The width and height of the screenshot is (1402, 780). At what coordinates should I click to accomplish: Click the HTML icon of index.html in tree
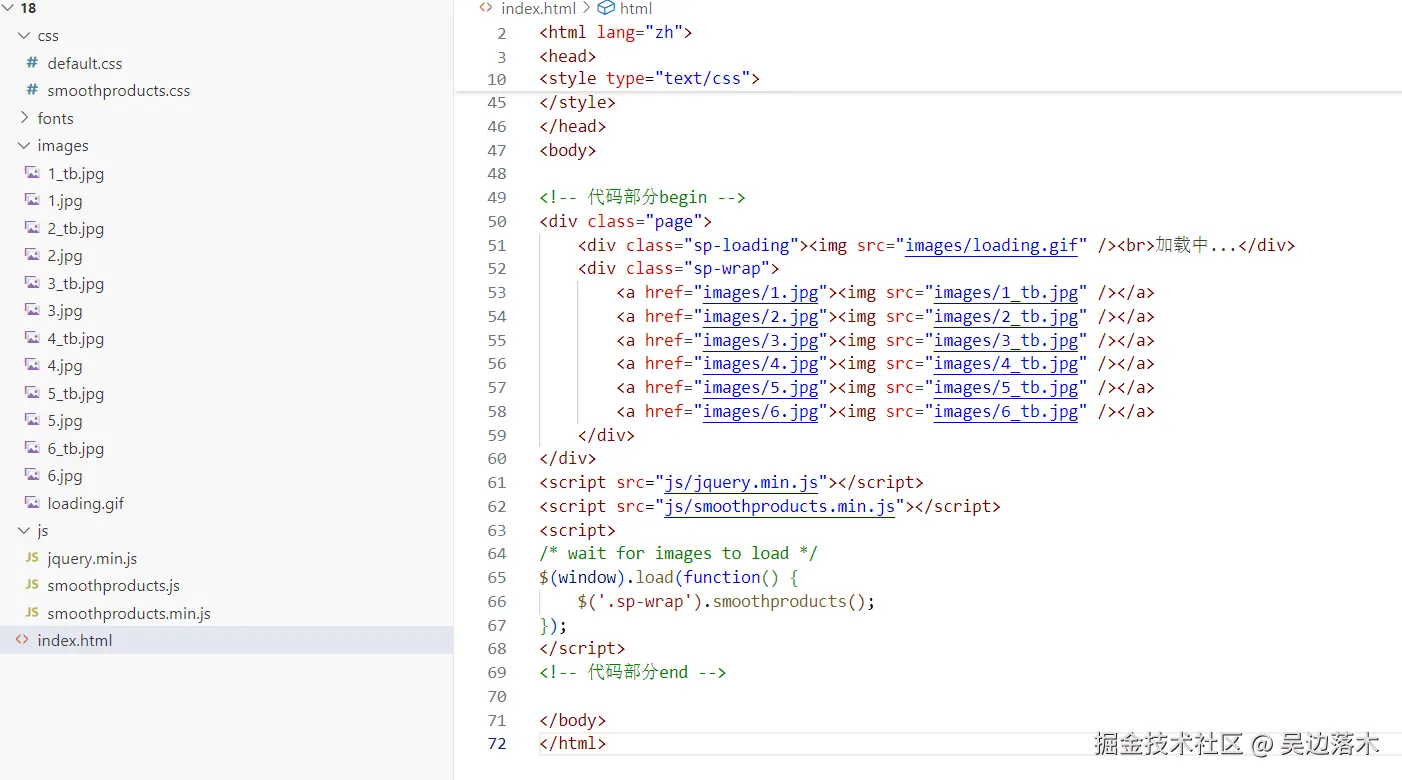(x=22, y=640)
